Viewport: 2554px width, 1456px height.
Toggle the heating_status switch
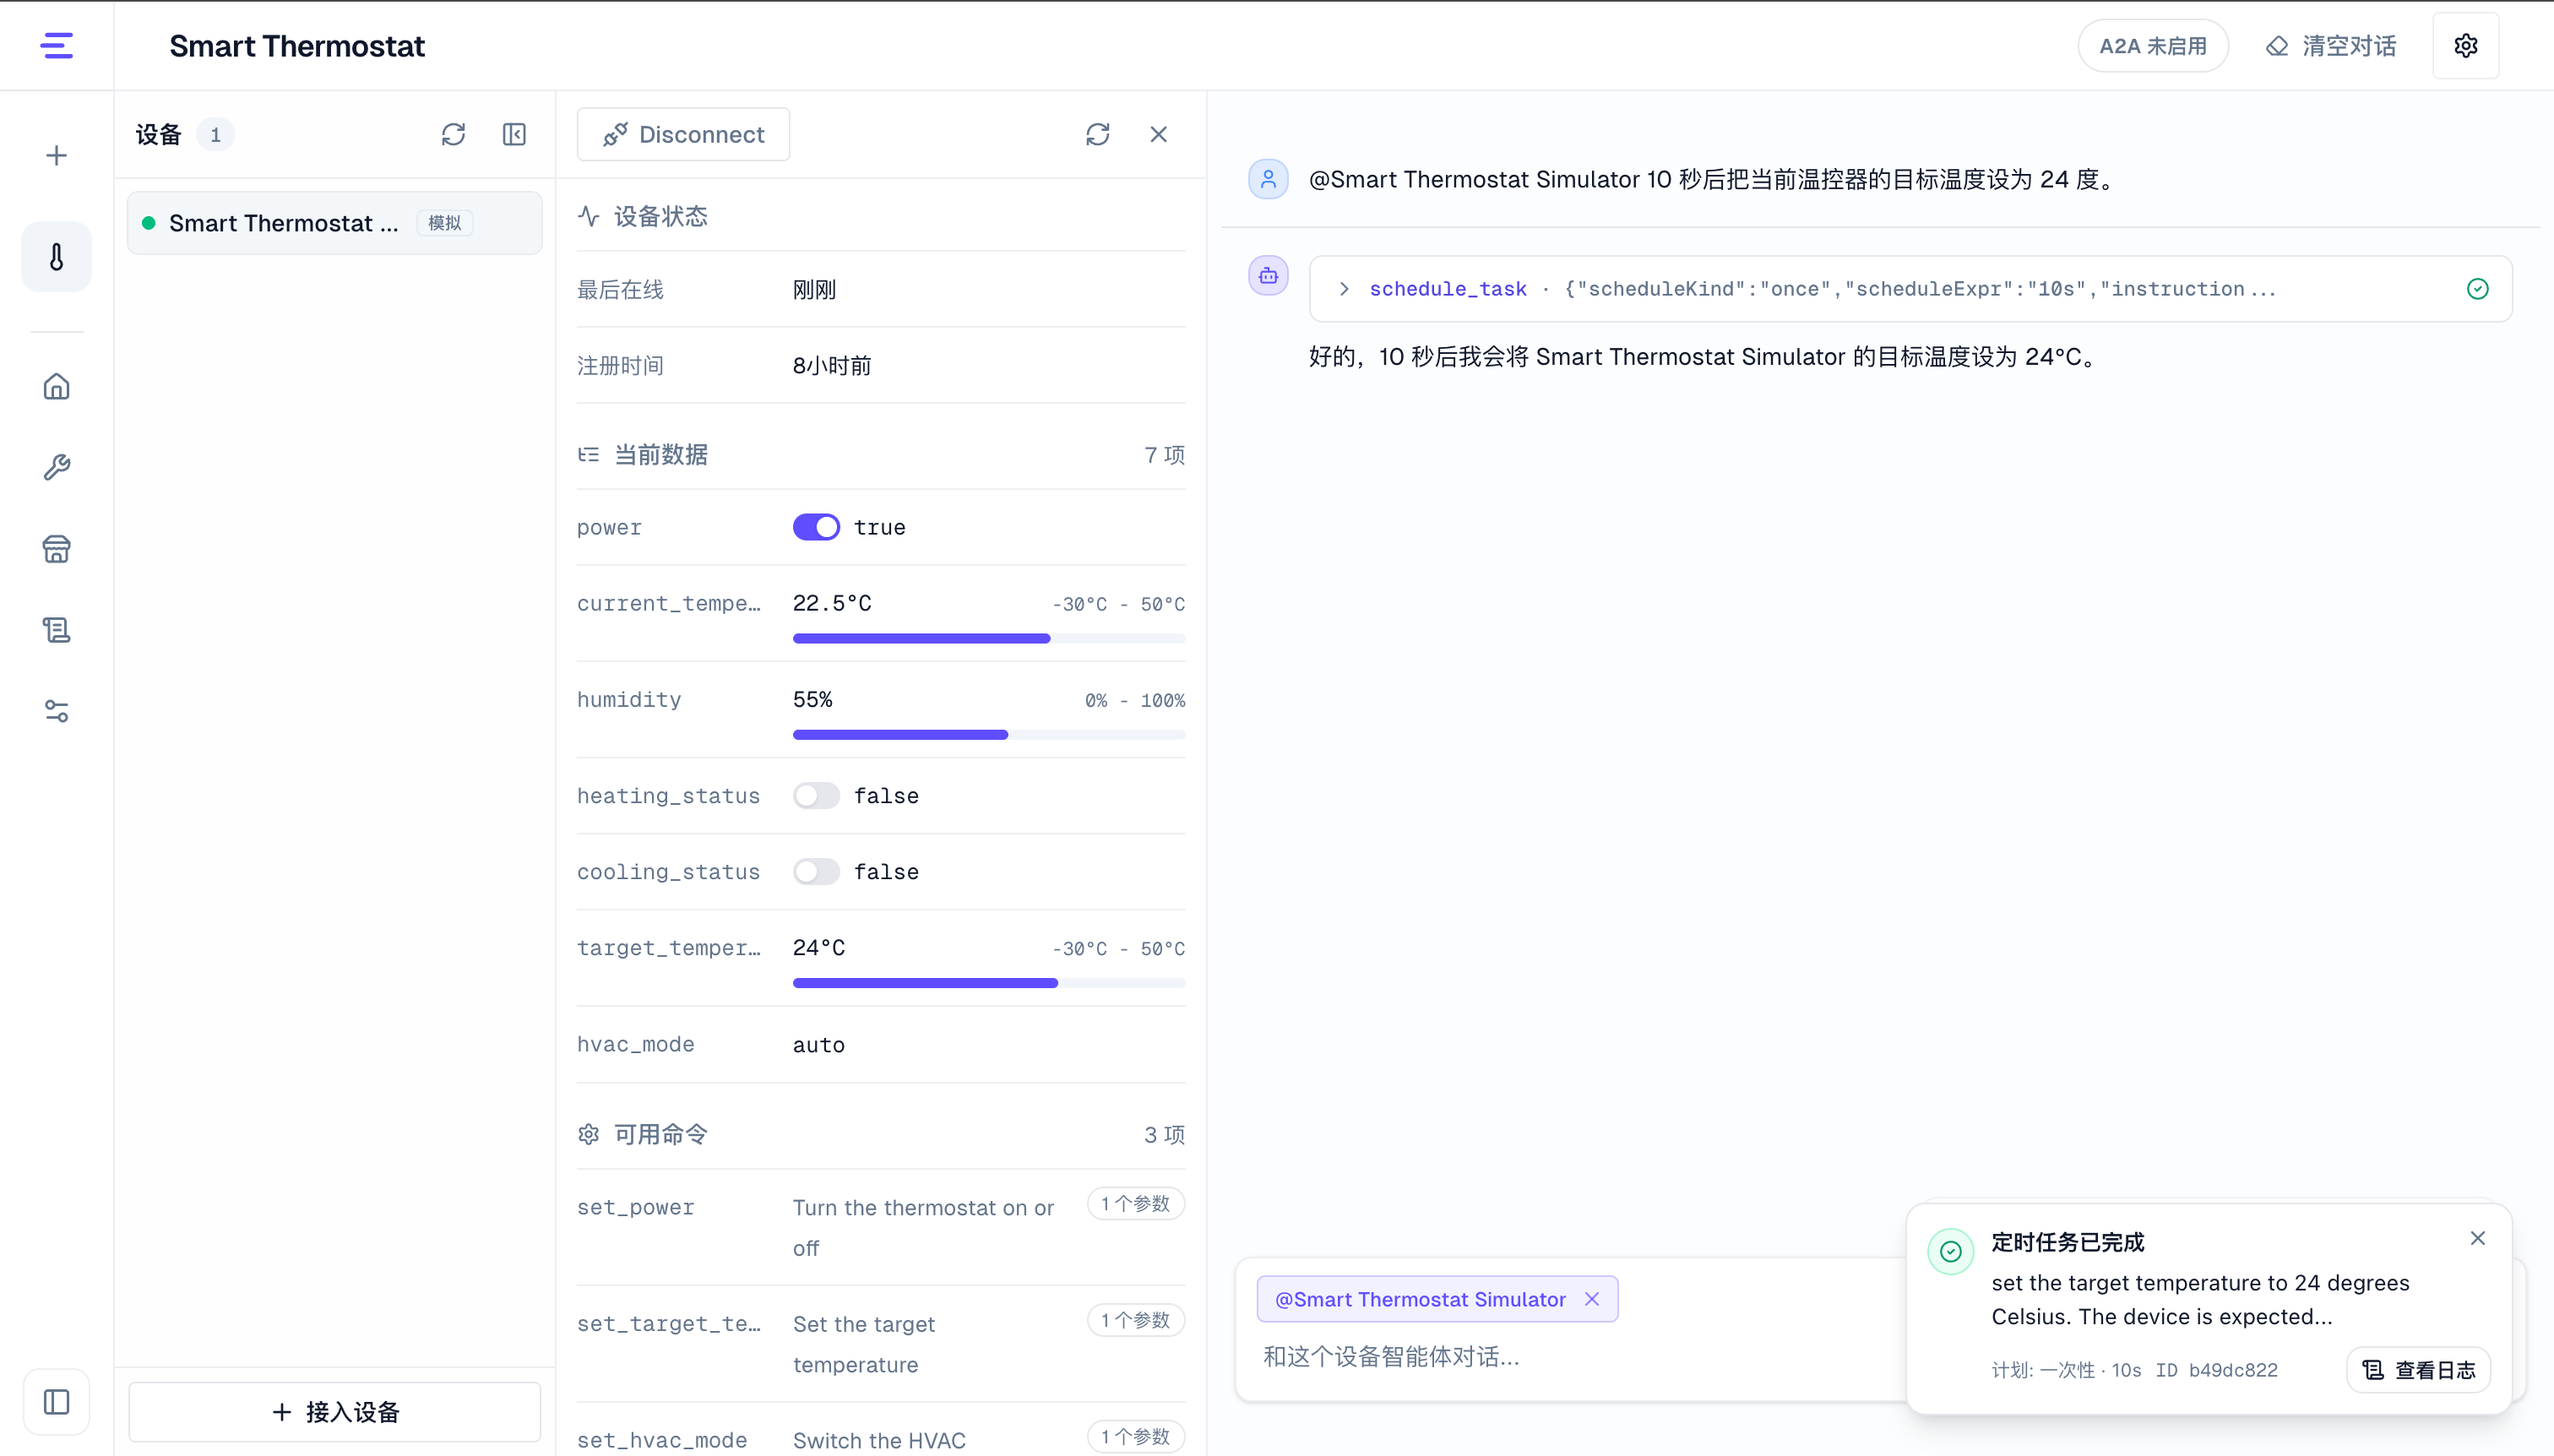click(x=816, y=795)
